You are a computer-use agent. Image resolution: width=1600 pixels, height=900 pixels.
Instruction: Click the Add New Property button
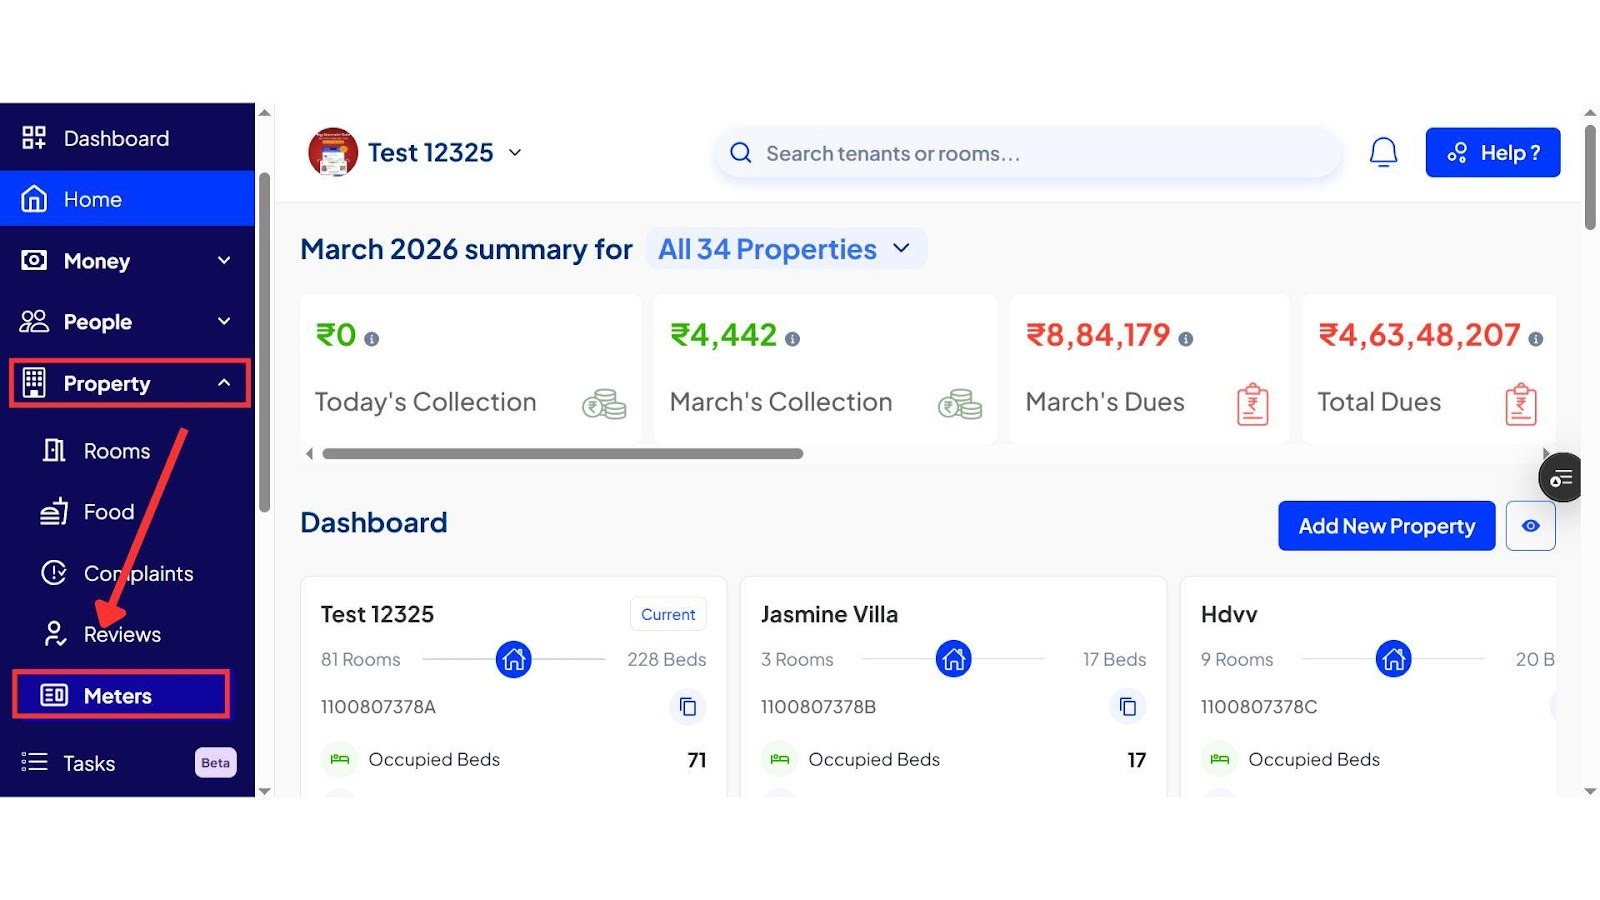[1386, 526]
